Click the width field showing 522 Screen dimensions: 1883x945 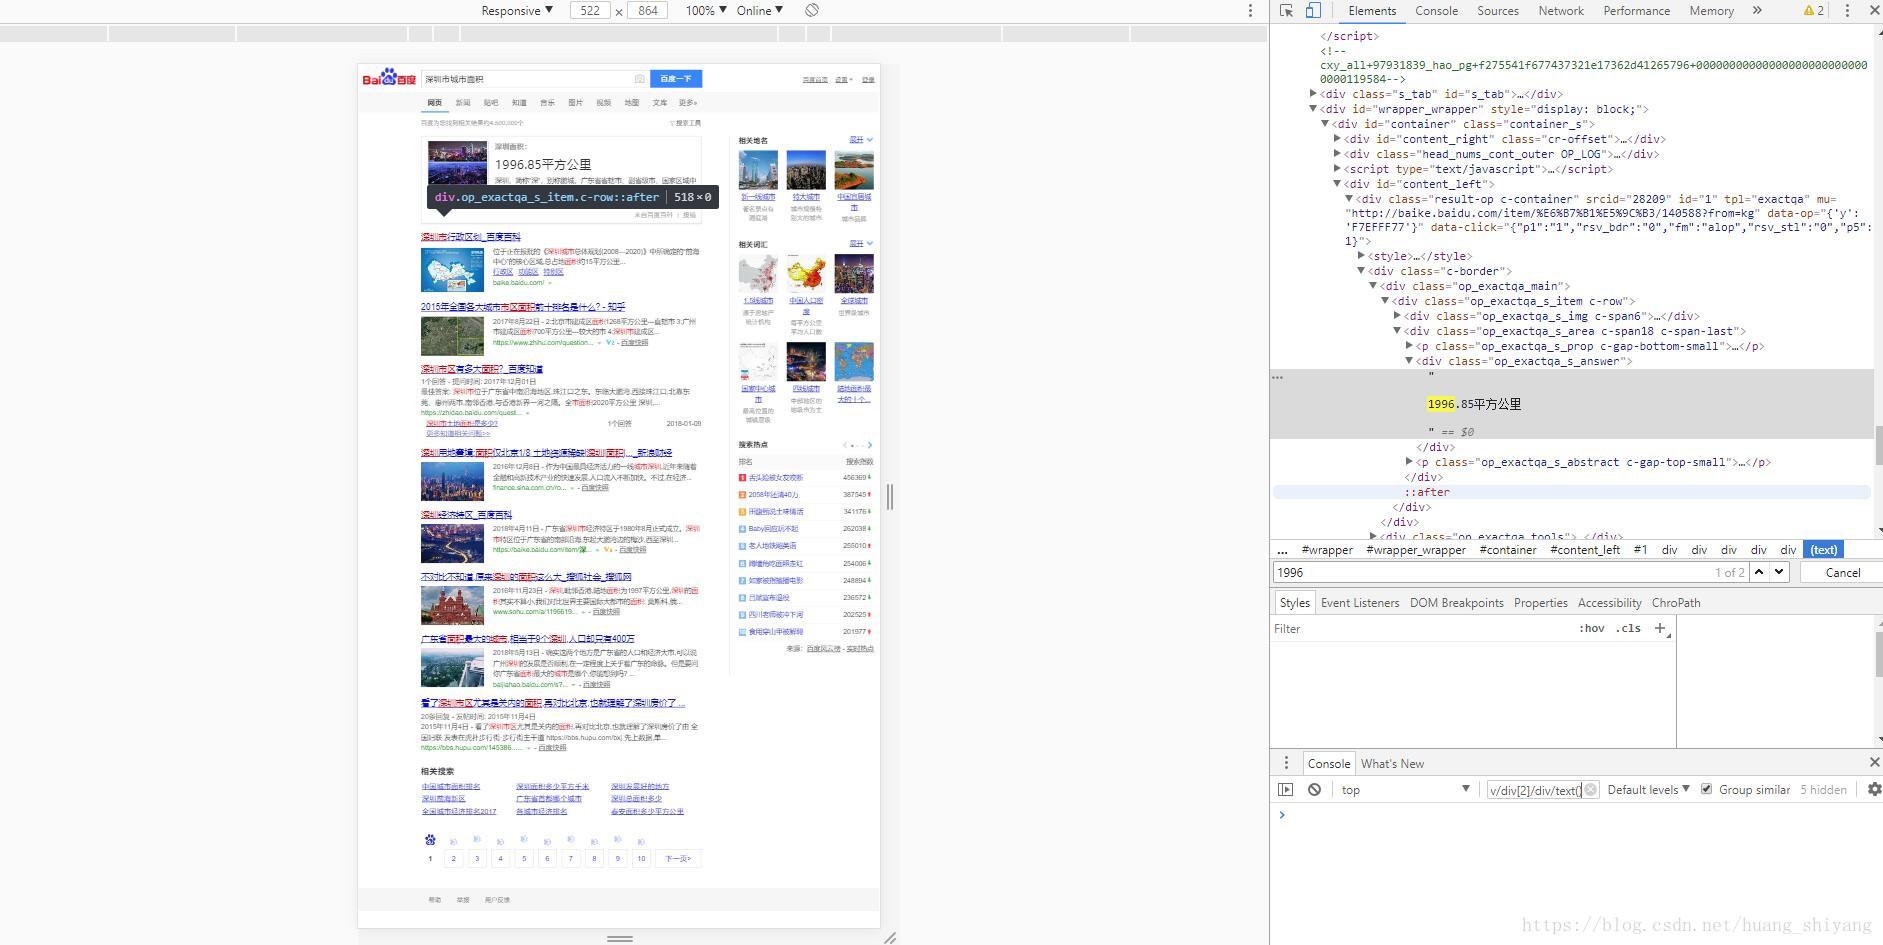(x=590, y=10)
